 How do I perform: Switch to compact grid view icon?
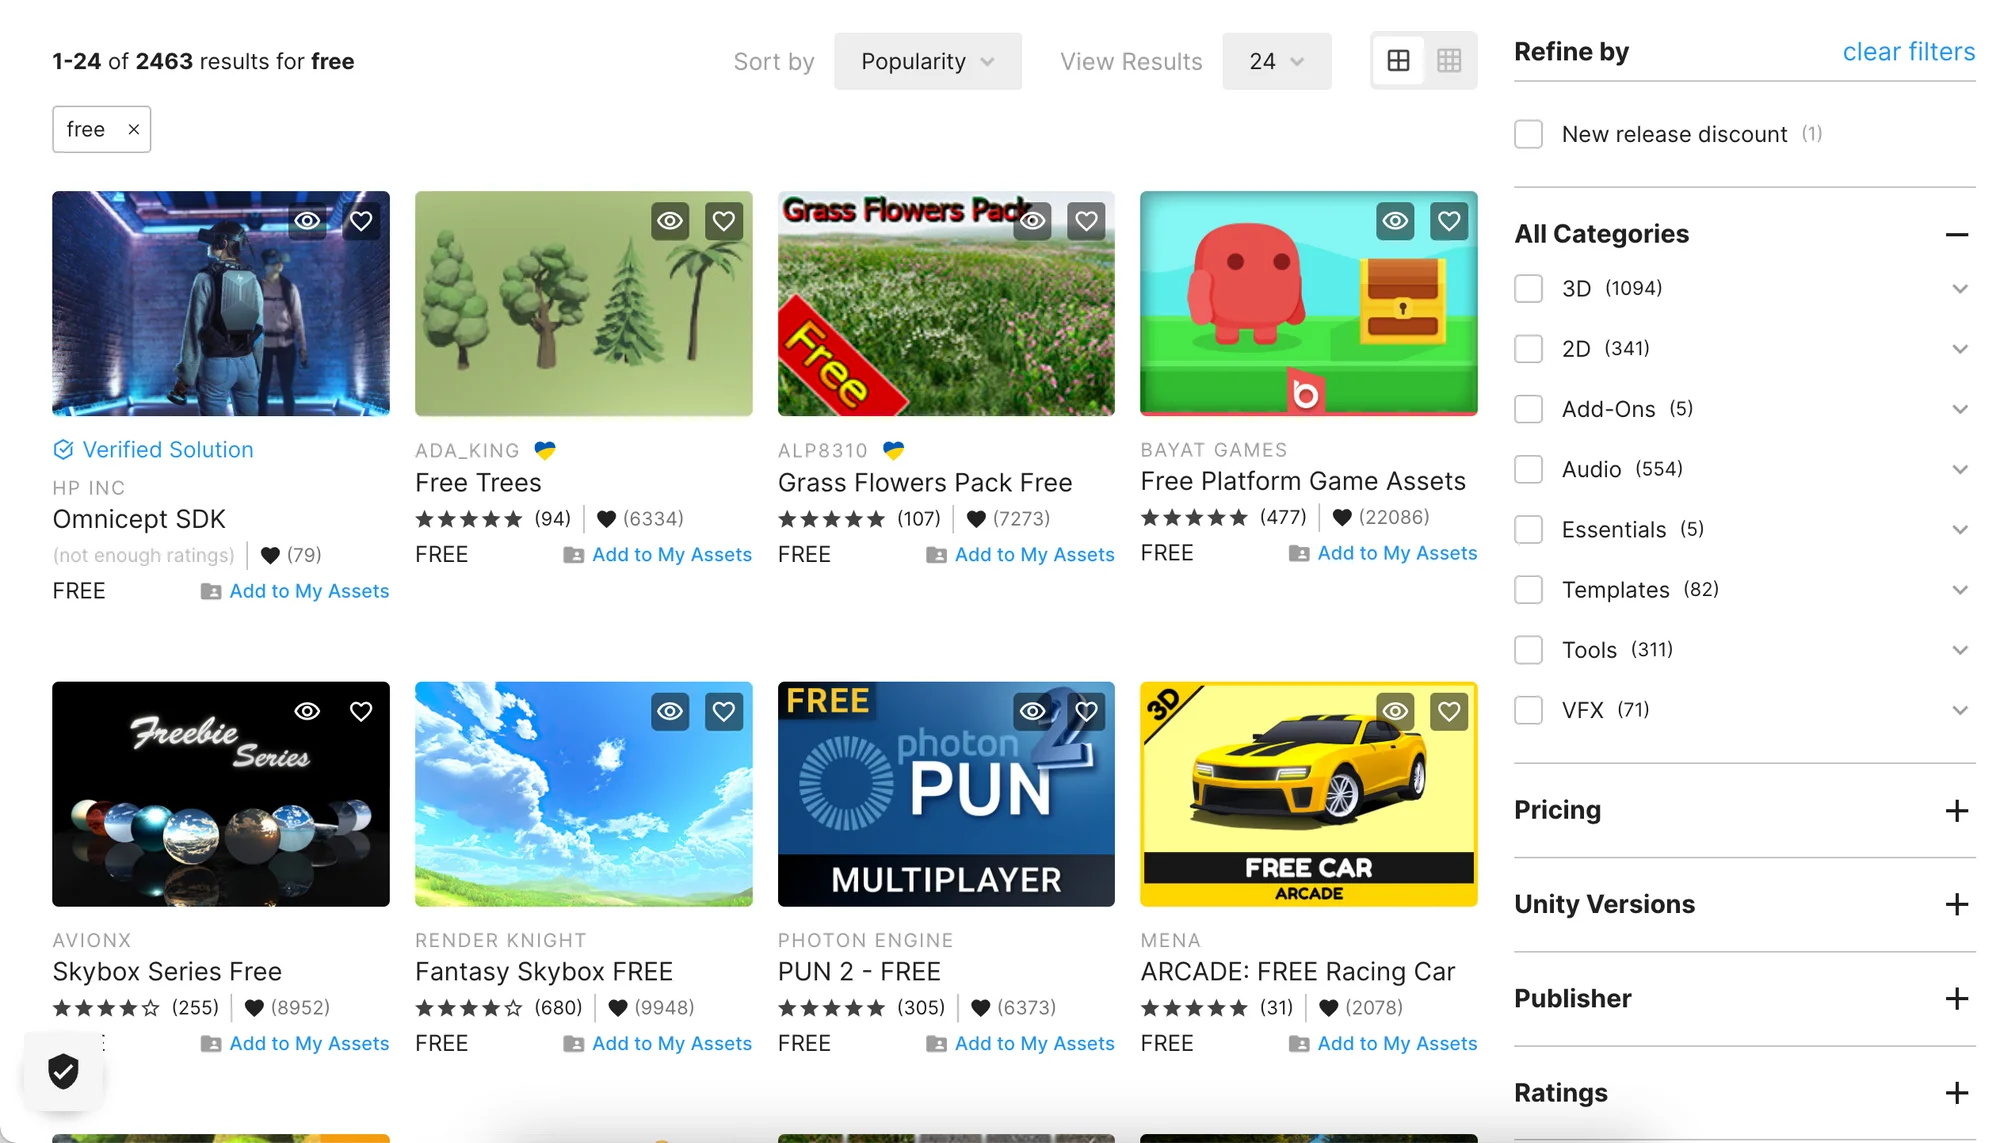coord(1449,61)
